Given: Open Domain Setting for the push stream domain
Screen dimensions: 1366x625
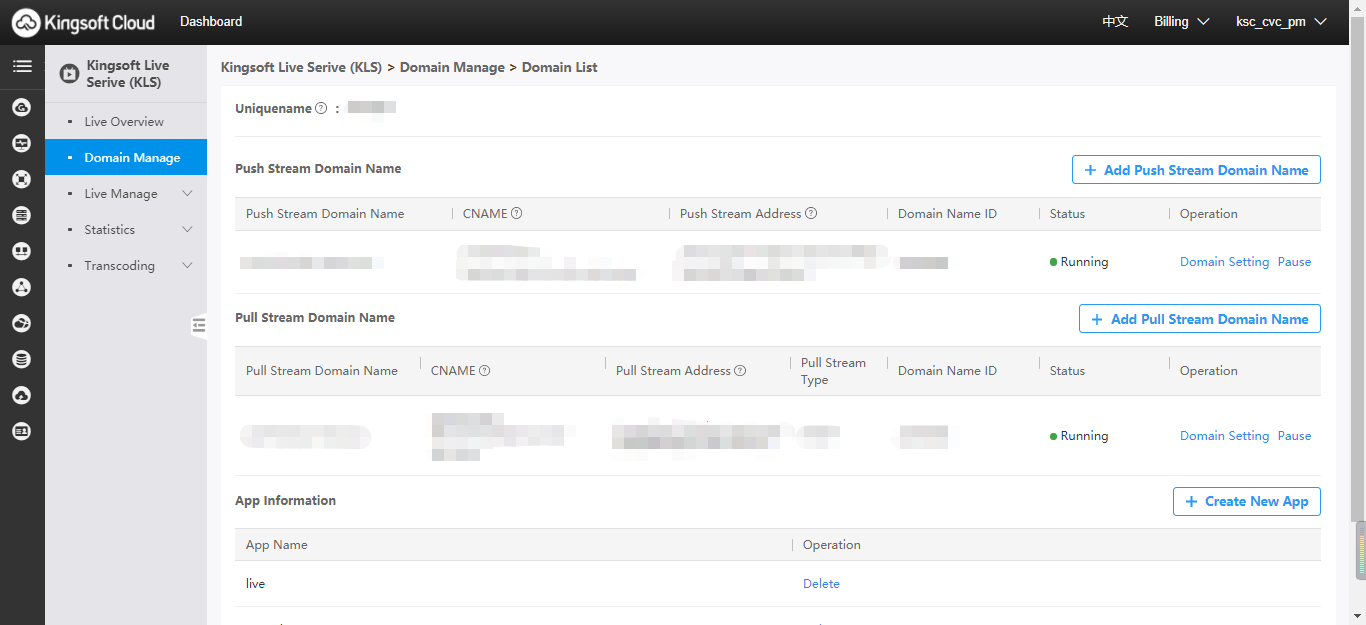Looking at the screenshot, I should (x=1224, y=262).
